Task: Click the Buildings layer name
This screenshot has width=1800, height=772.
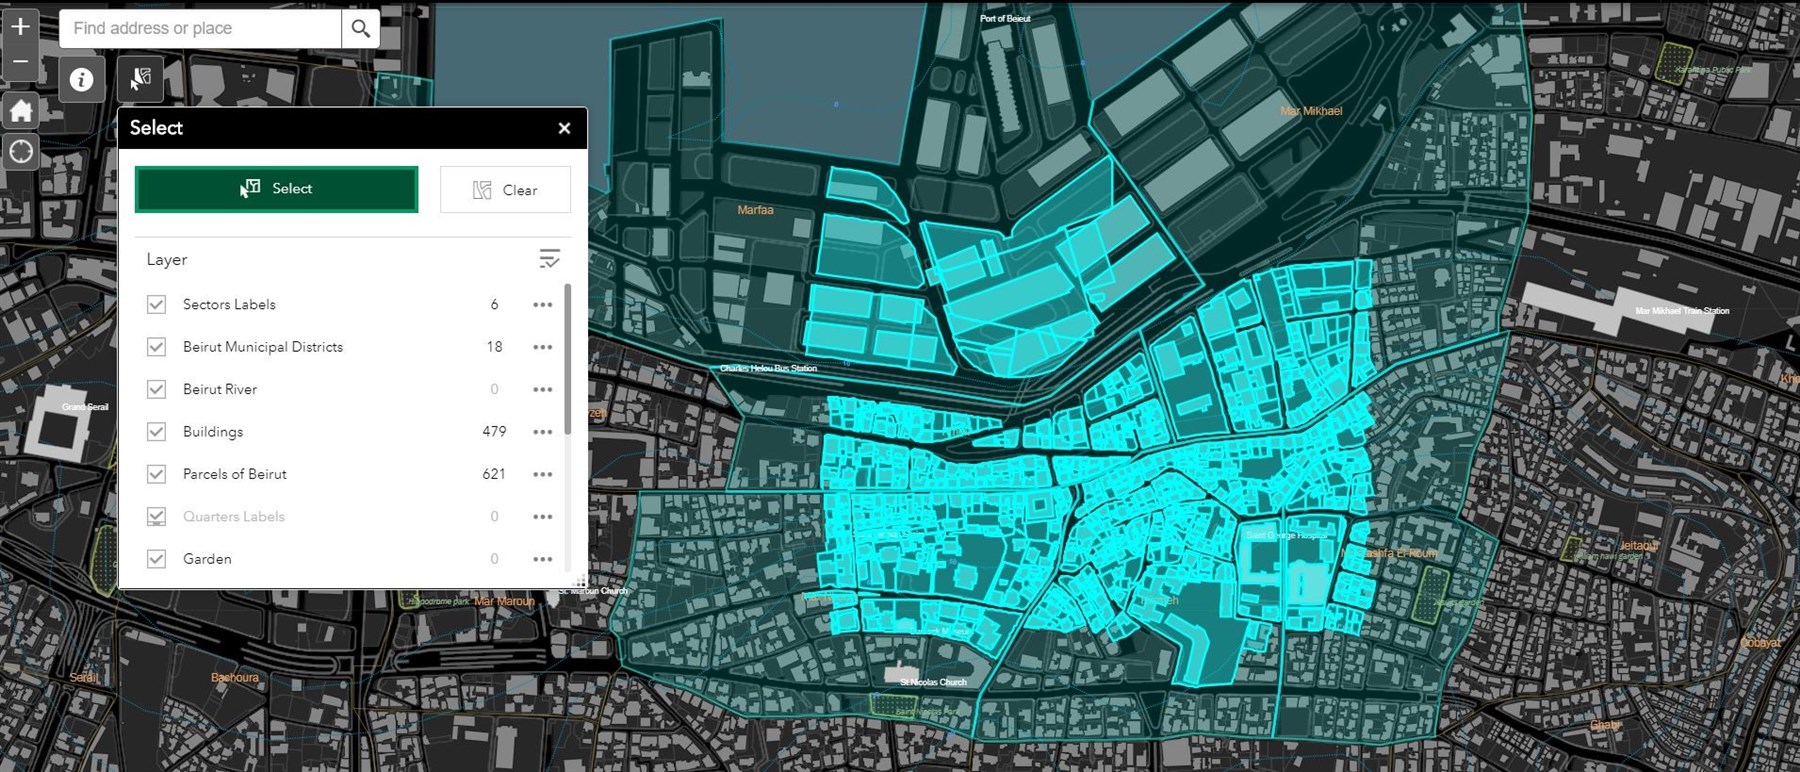Action: [213, 432]
